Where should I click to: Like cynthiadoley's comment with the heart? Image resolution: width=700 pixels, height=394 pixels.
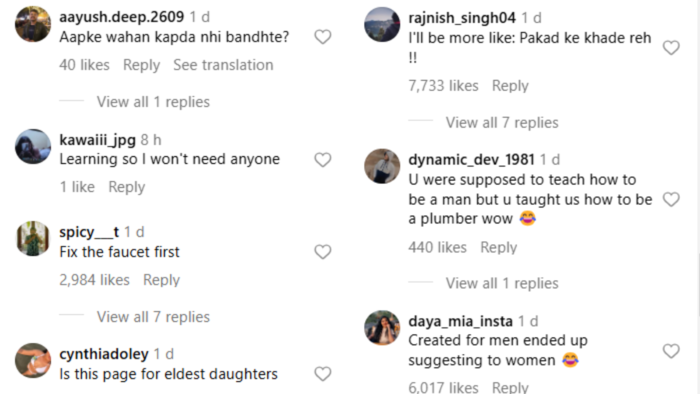[x=322, y=373]
